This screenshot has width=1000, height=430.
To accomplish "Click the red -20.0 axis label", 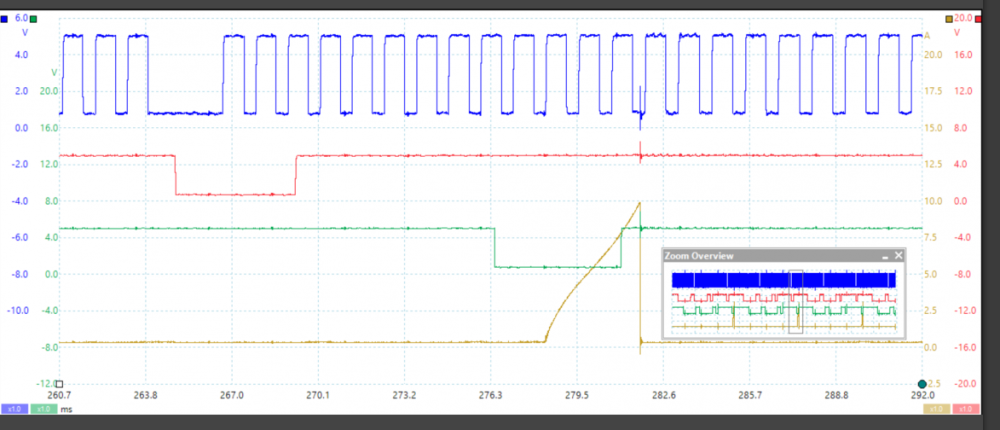I will pos(964,384).
